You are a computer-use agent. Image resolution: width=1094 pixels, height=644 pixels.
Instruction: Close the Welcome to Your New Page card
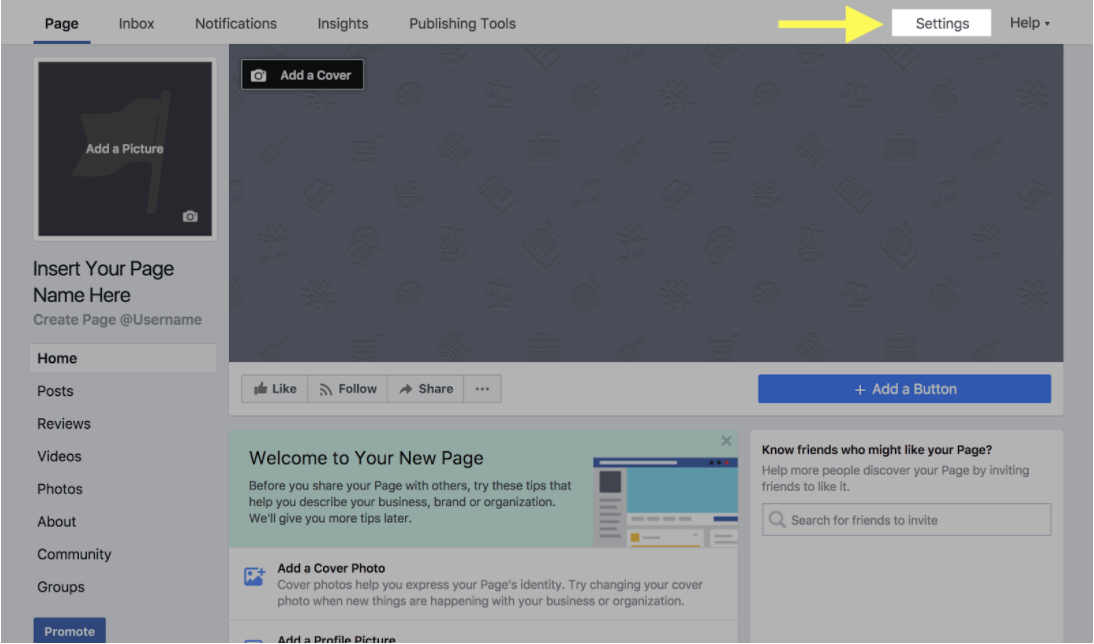(x=726, y=441)
